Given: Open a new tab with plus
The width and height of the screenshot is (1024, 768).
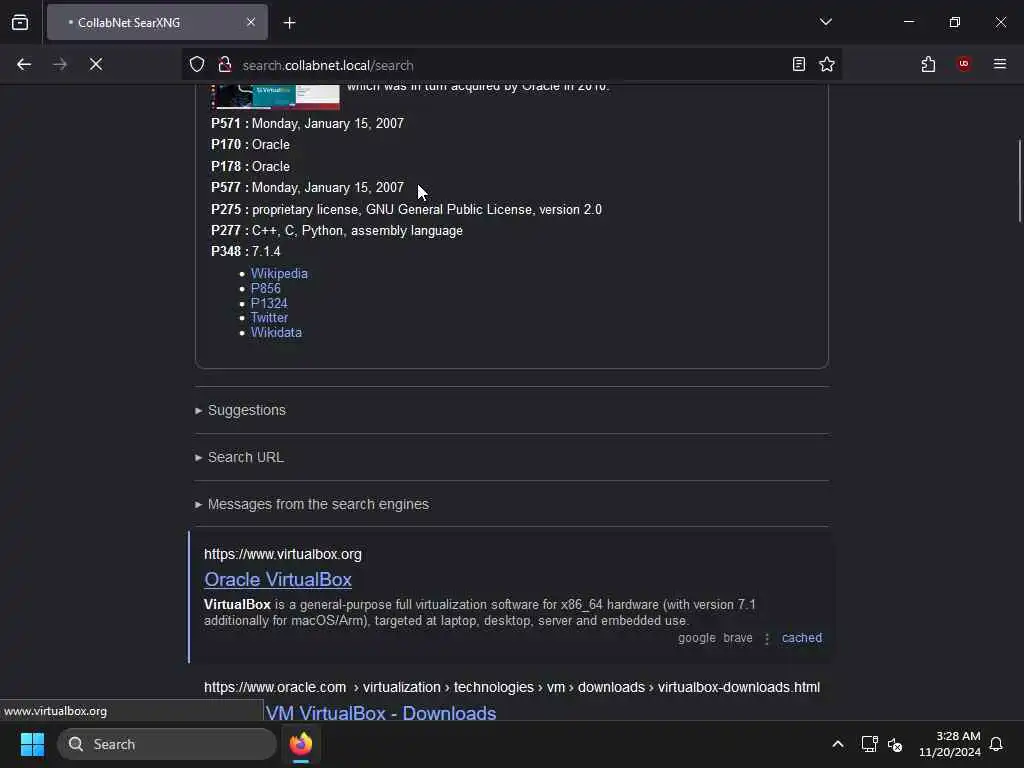Looking at the screenshot, I should click(x=289, y=23).
